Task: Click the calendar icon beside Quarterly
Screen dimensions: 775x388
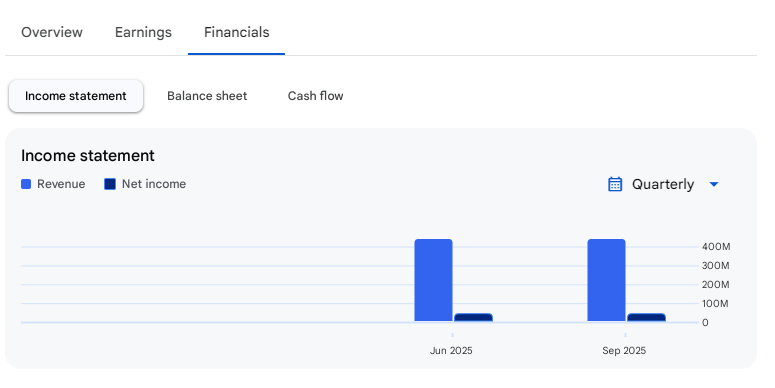Action: click(x=615, y=184)
